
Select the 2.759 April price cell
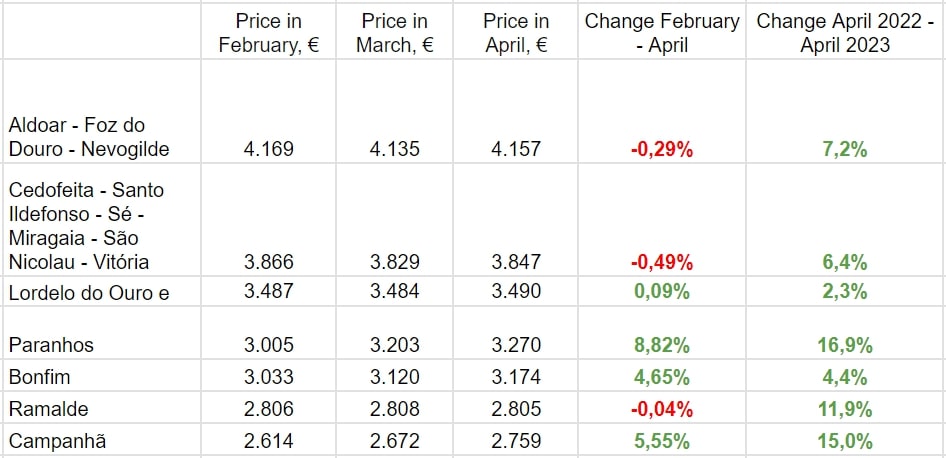point(516,440)
